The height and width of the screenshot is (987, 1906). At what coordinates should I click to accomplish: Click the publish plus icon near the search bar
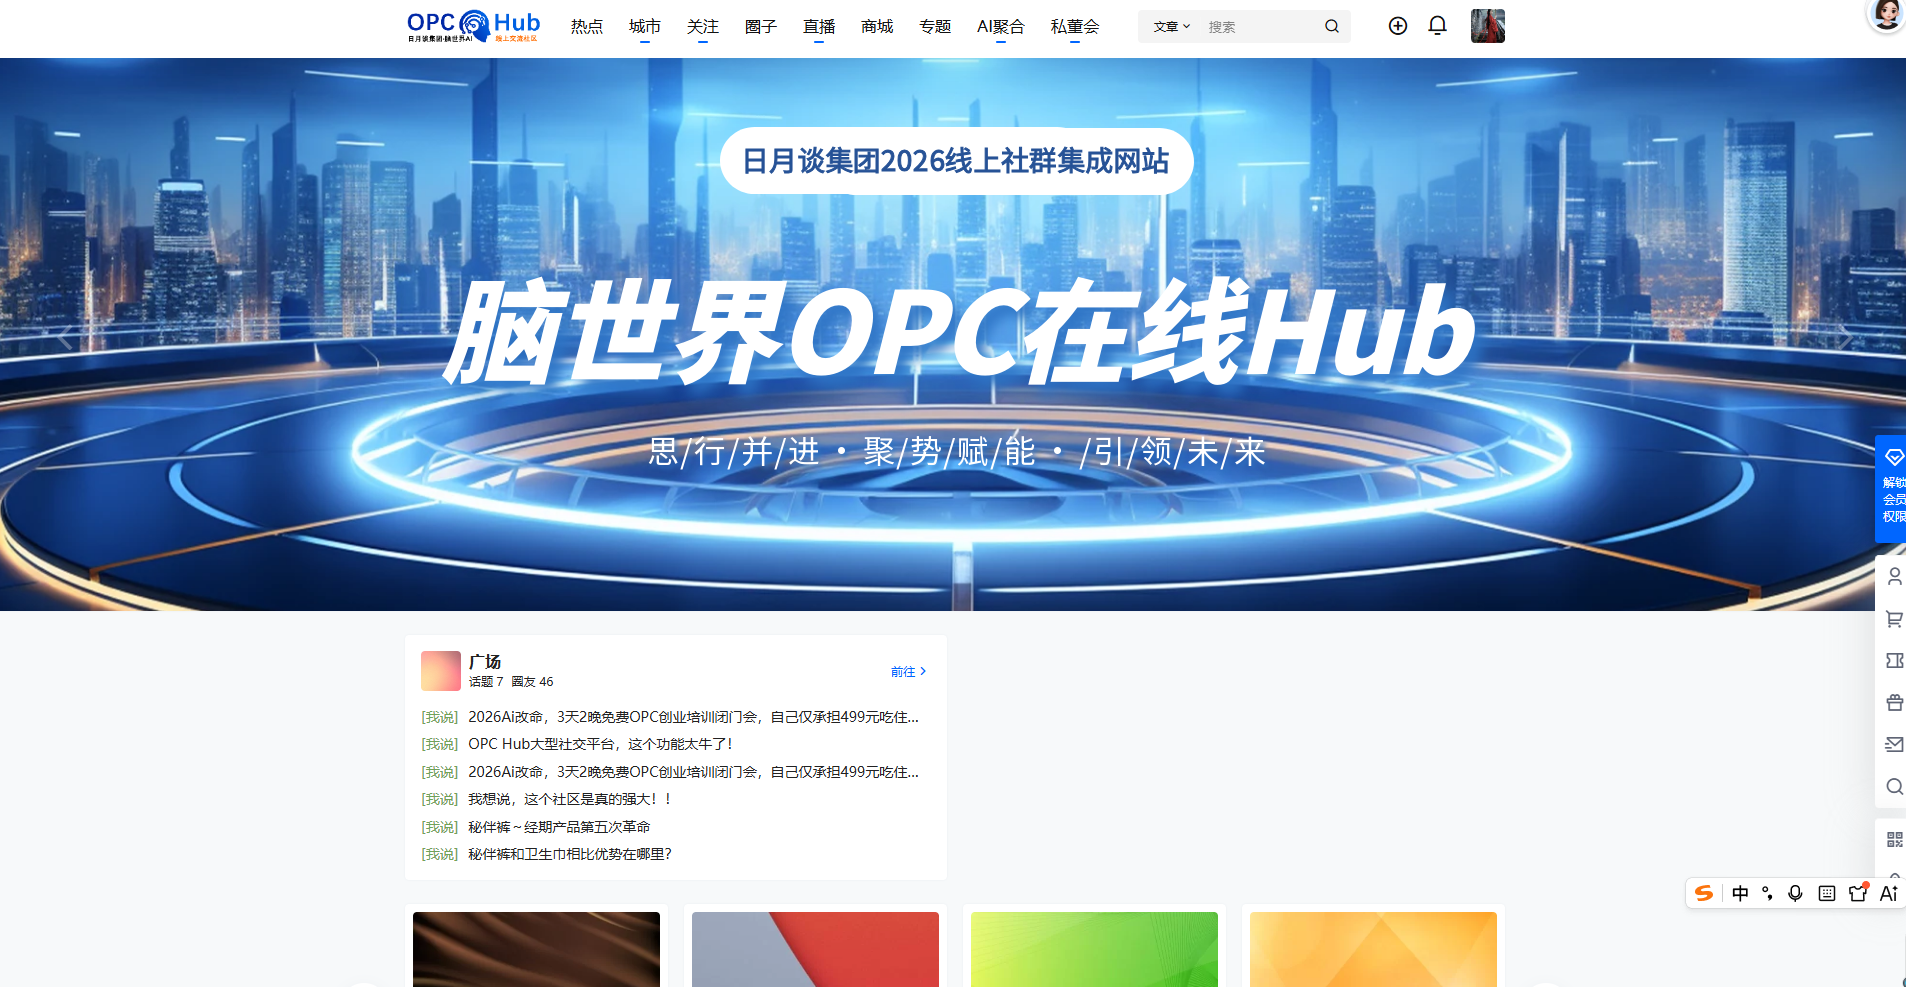pos(1397,26)
